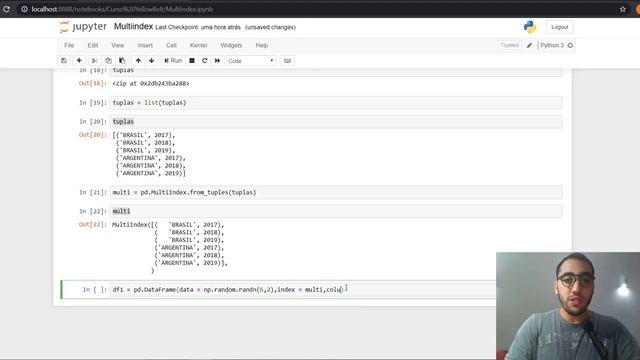This screenshot has height=360, width=640.
Task: Click the unsaved changes status text
Action: (x=270, y=27)
